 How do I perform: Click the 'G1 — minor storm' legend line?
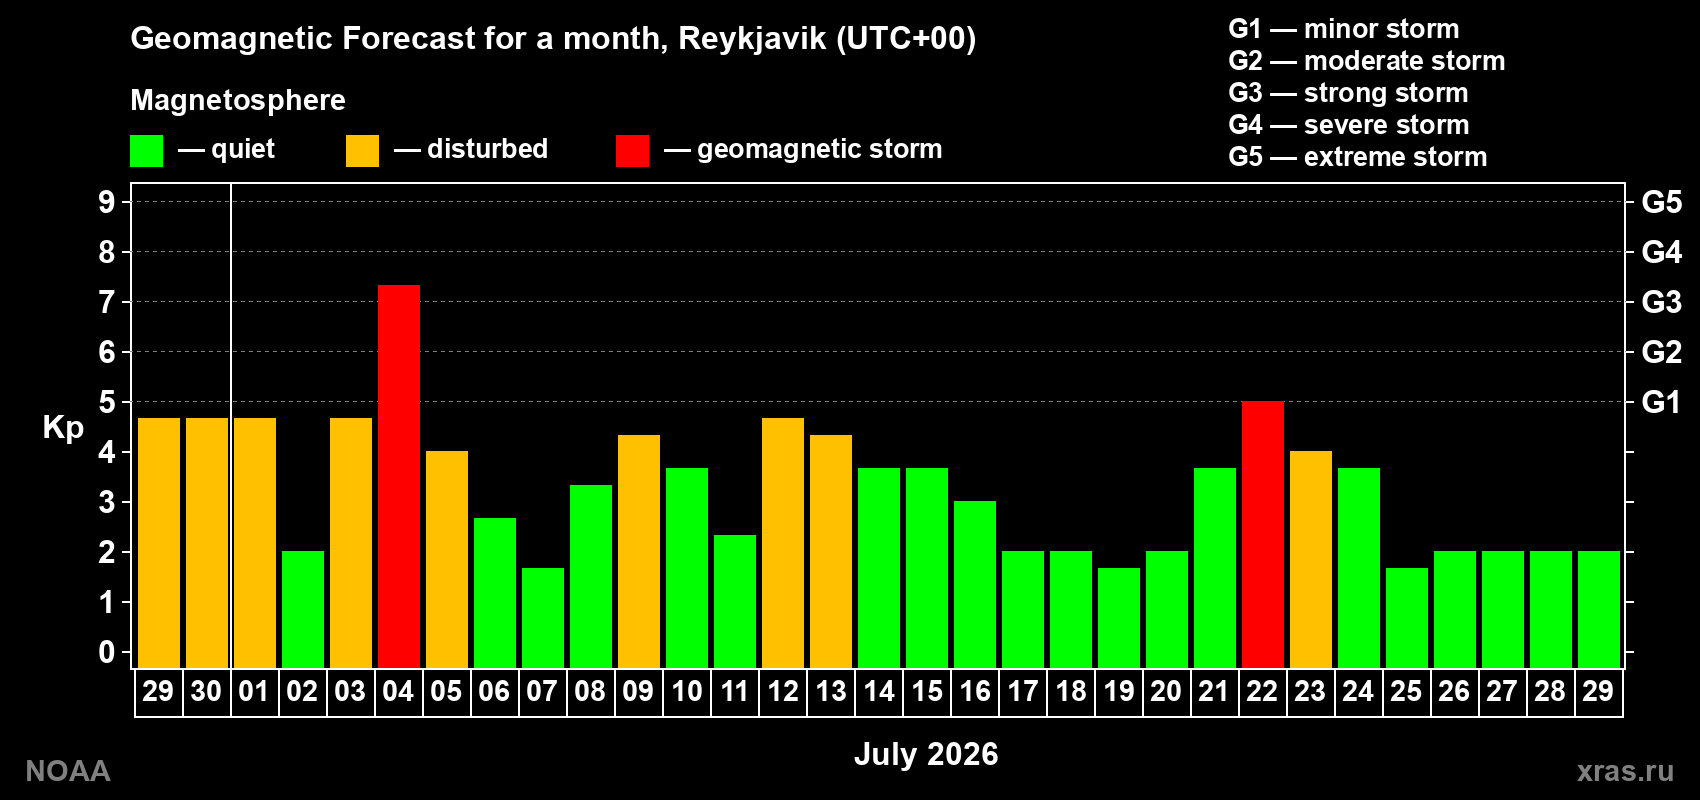coord(1344,29)
